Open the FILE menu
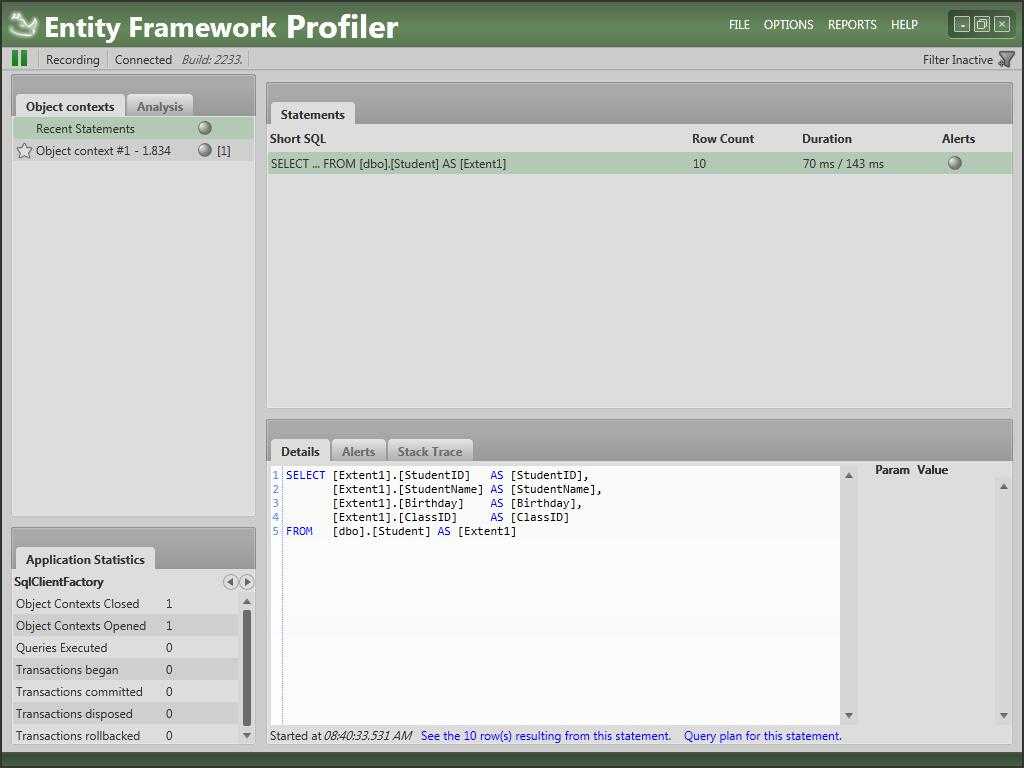The height and width of the screenshot is (768, 1024). coord(739,25)
